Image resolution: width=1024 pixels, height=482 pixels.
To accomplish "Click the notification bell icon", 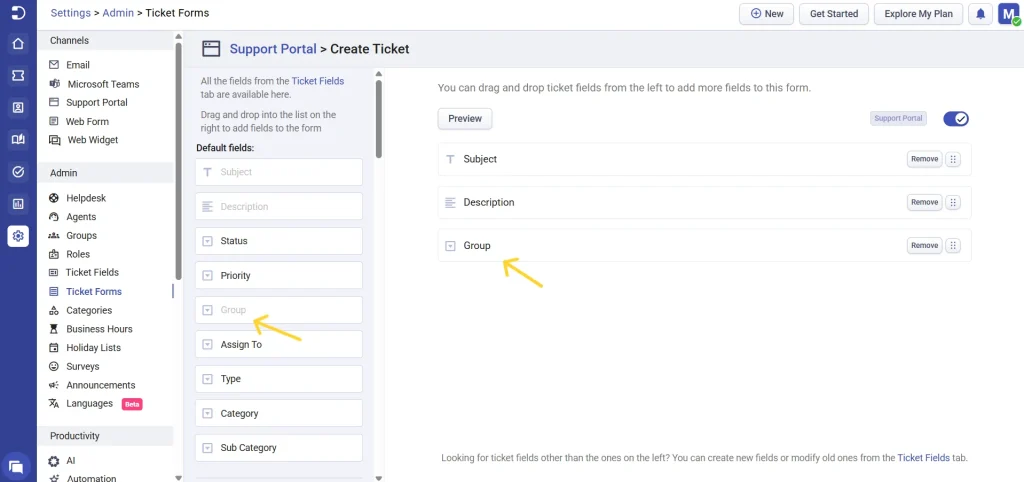I will pos(981,14).
